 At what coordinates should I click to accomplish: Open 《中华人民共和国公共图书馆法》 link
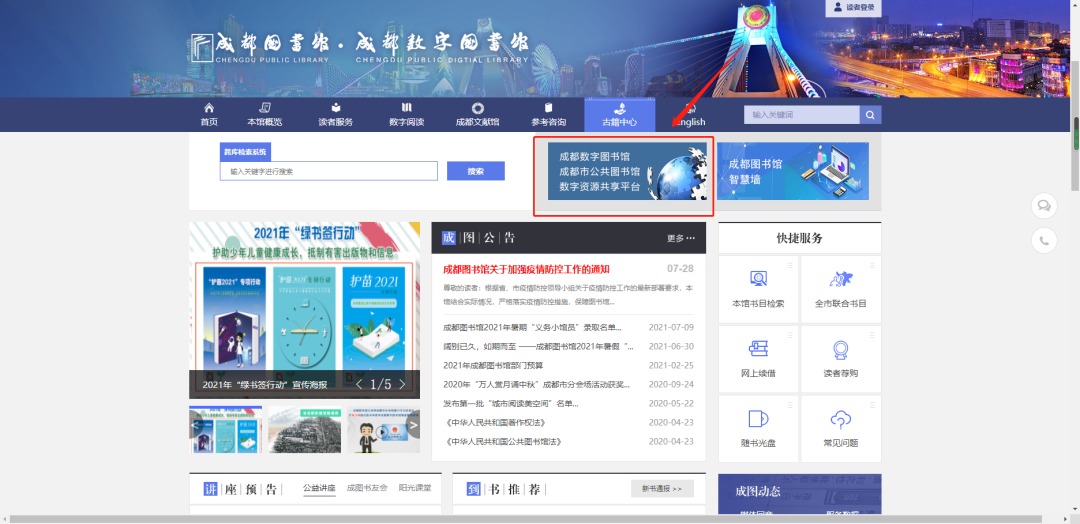click(504, 441)
